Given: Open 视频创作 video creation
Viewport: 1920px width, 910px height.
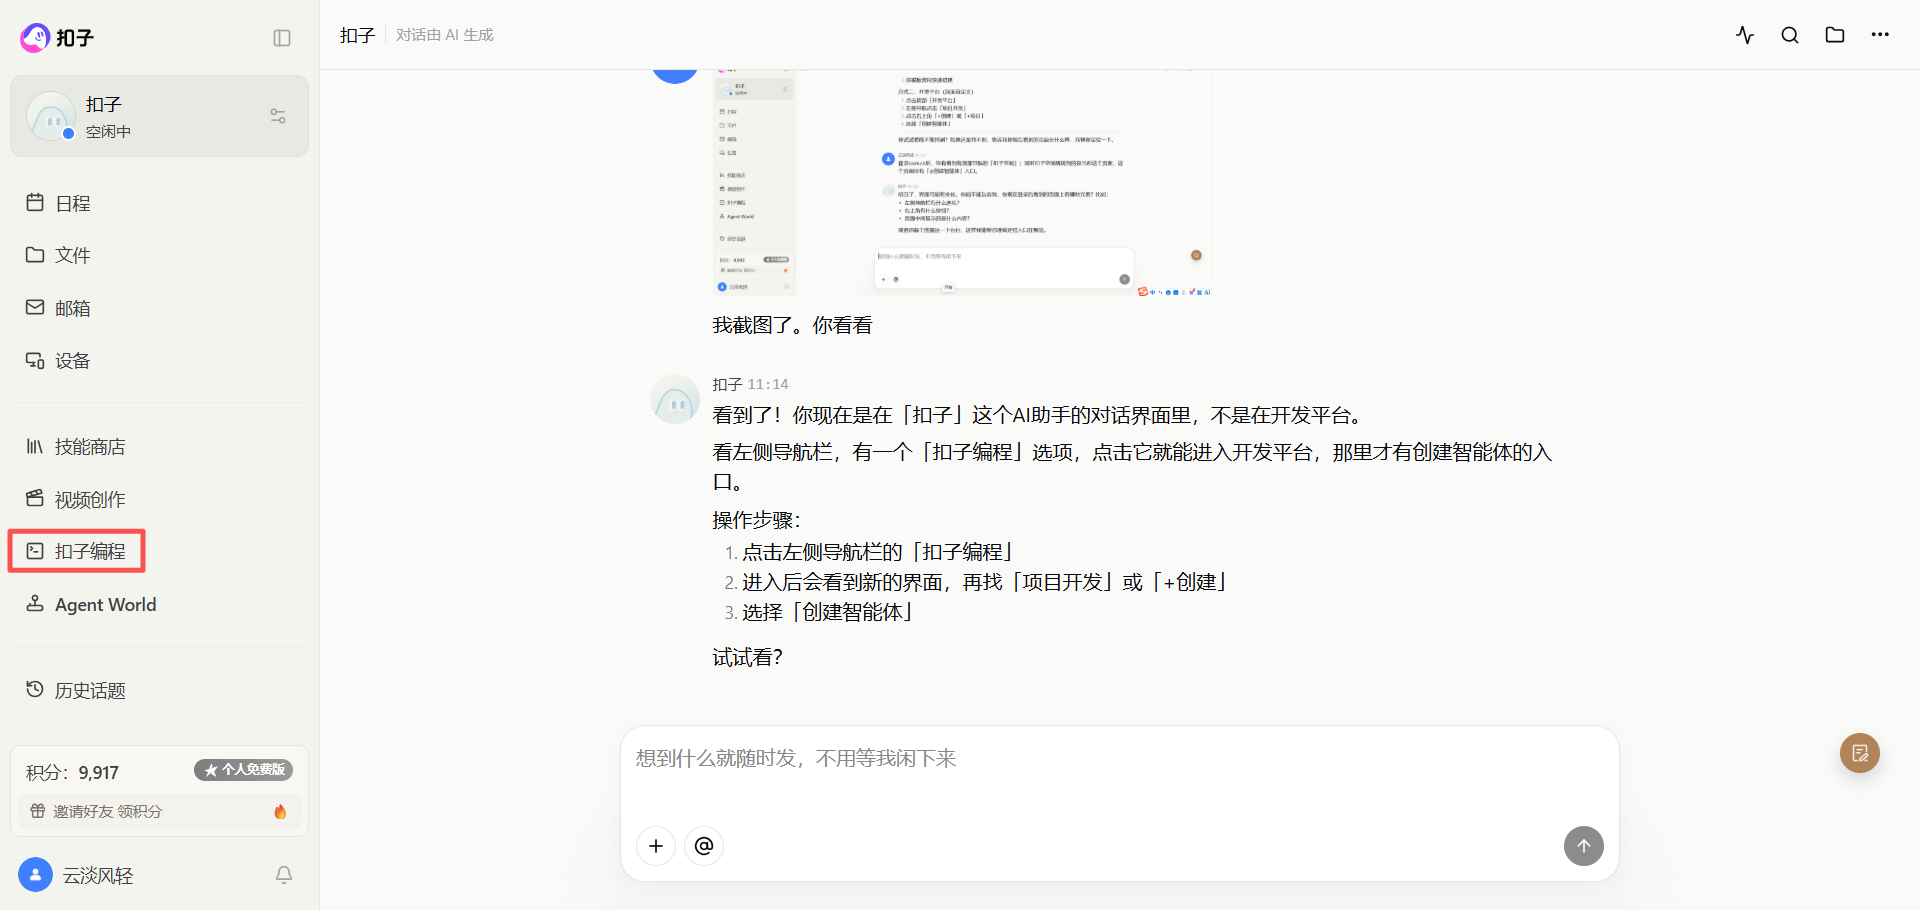Looking at the screenshot, I should [159, 499].
